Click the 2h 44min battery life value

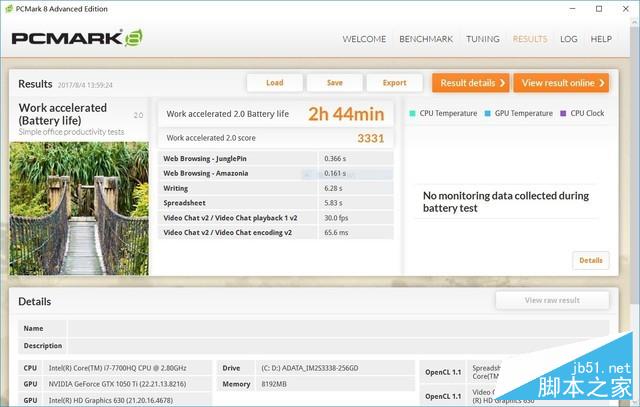[346, 114]
